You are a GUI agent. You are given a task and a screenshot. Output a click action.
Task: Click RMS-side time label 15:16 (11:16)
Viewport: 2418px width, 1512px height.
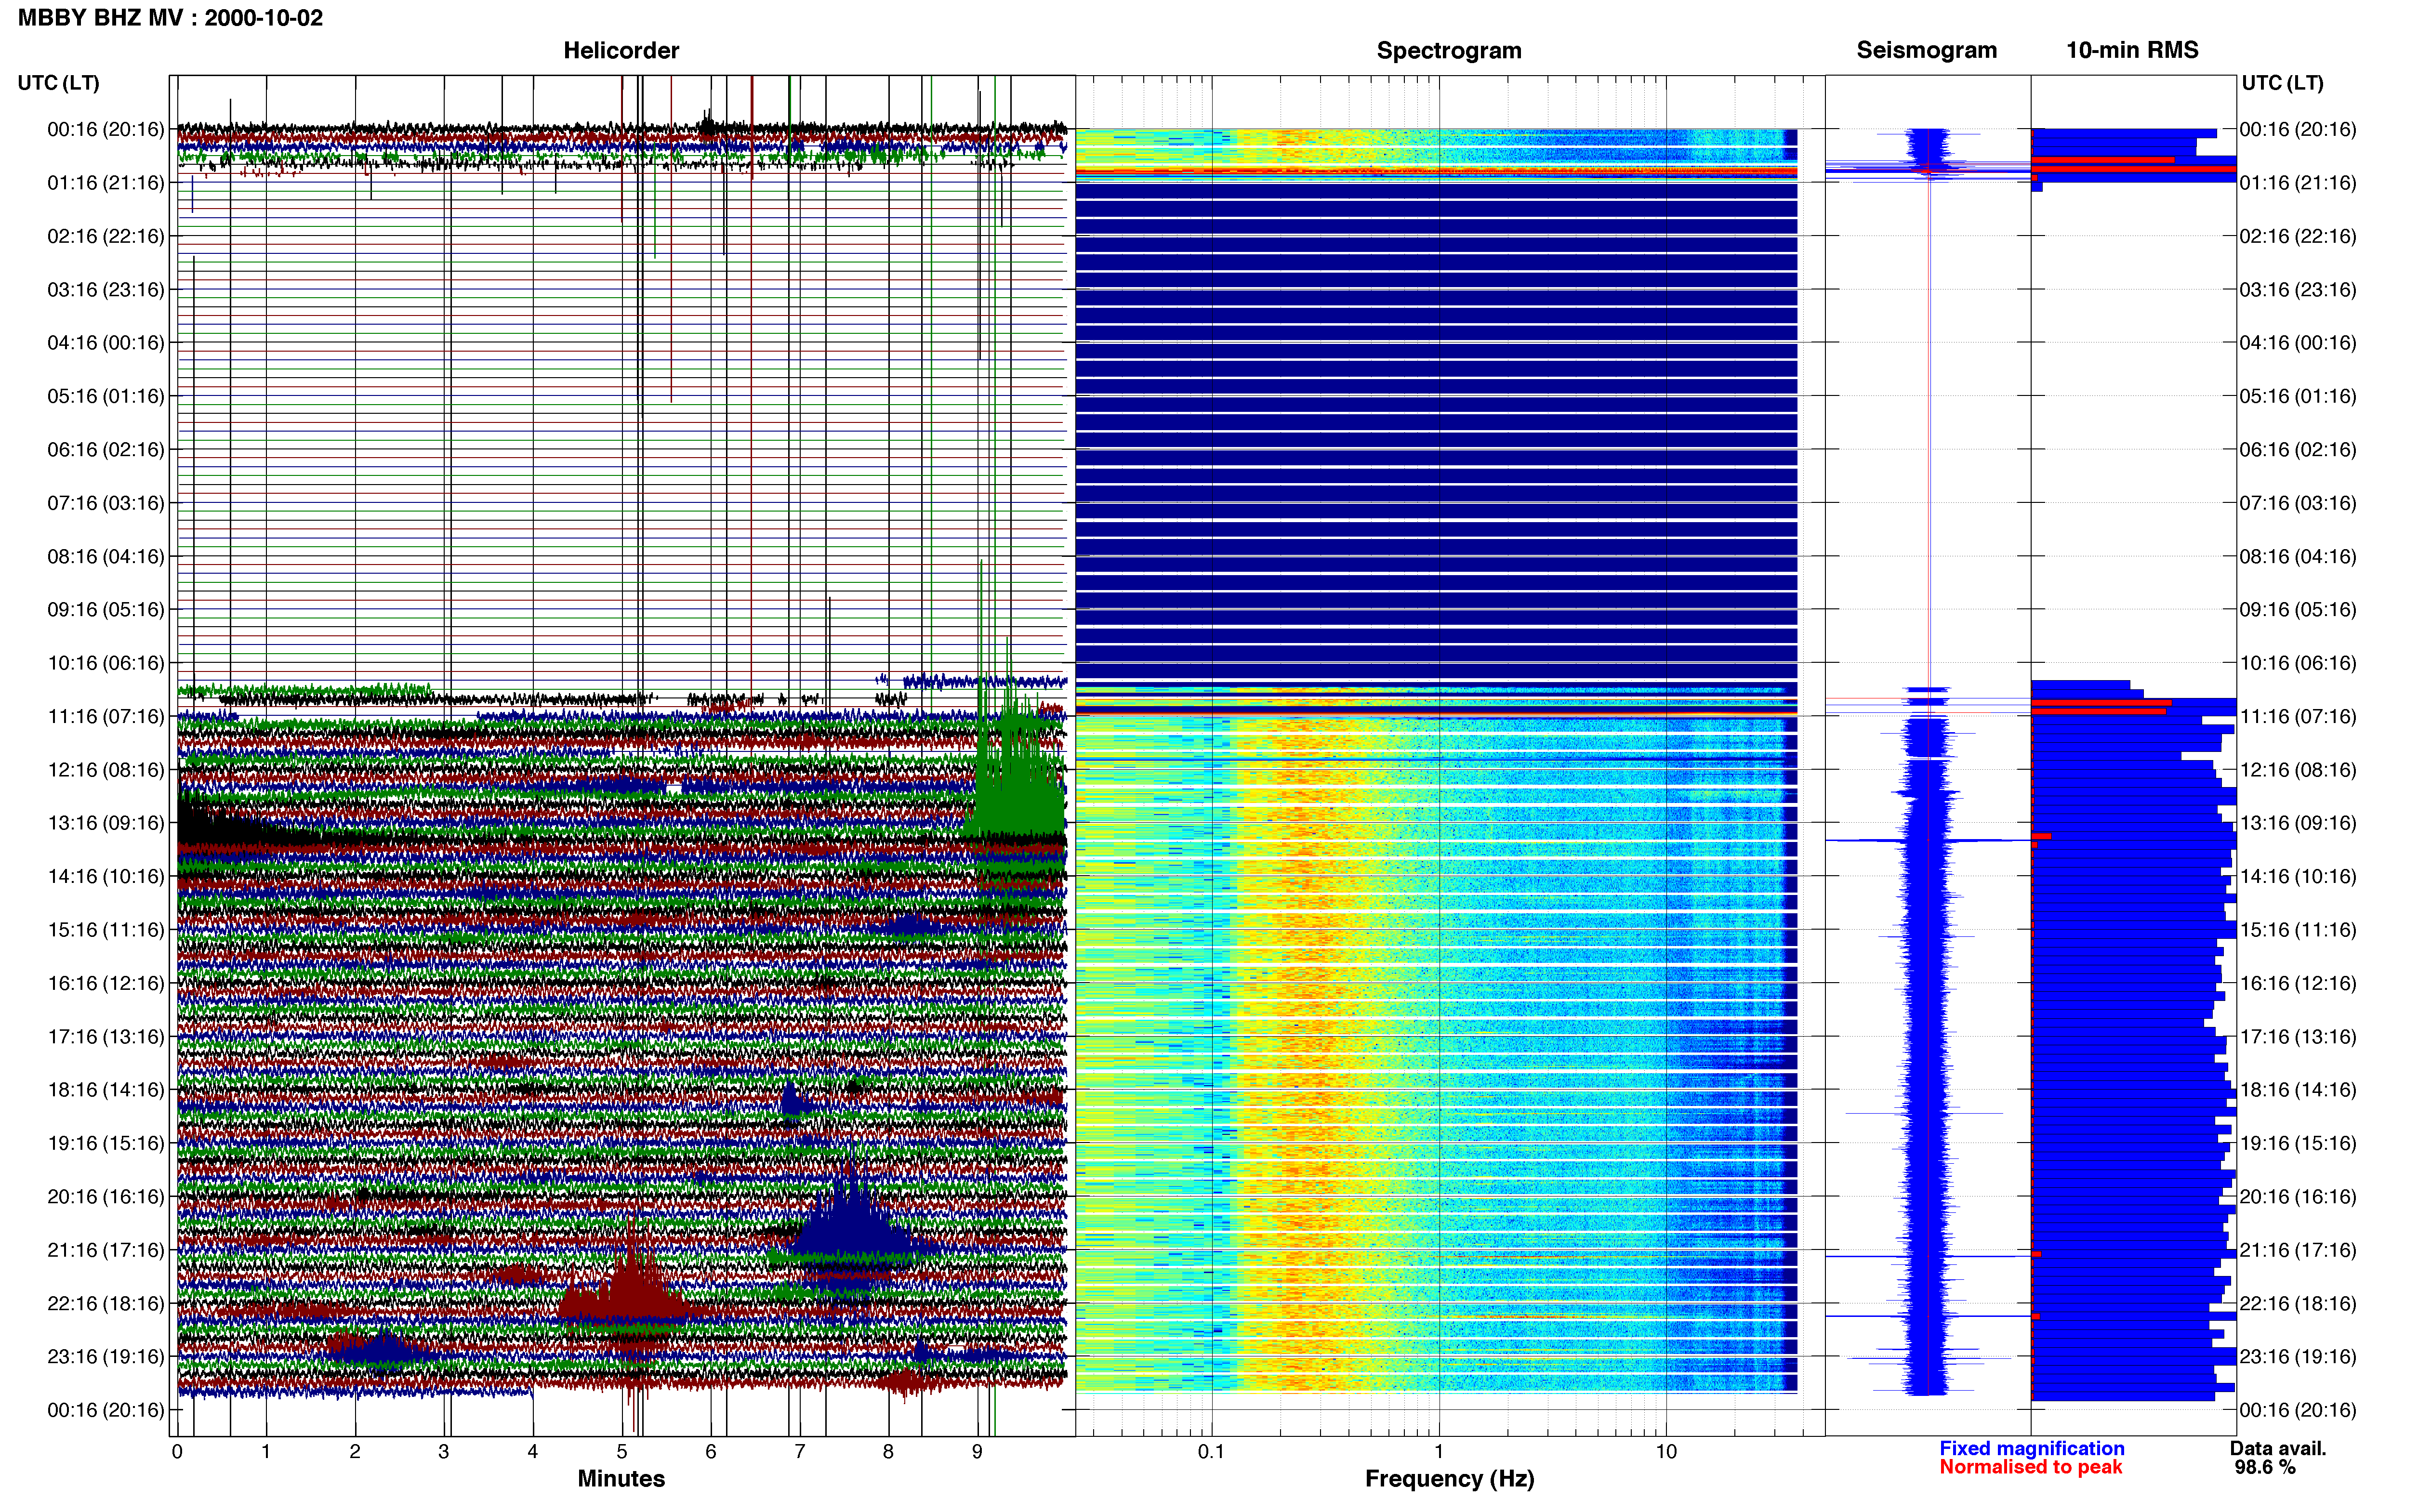pyautogui.click(x=2298, y=930)
